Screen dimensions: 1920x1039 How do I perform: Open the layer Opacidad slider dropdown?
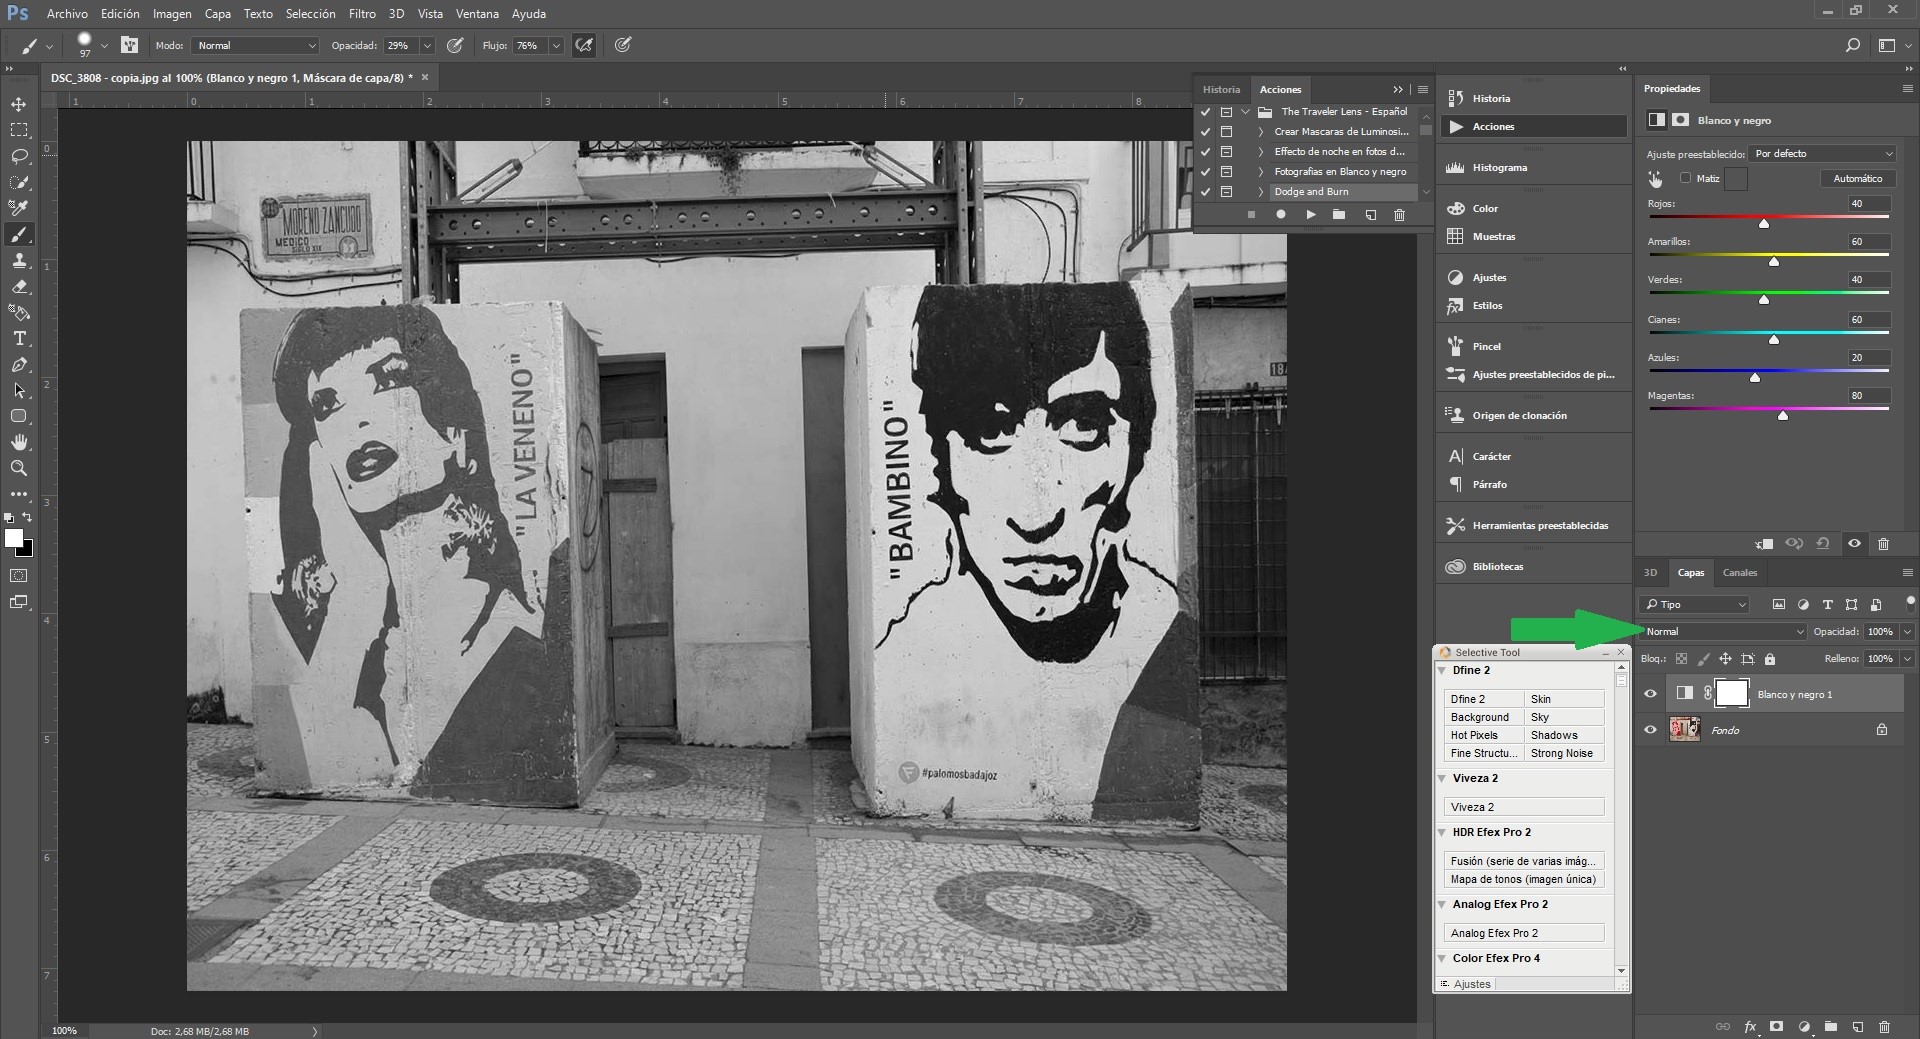coord(1907,632)
